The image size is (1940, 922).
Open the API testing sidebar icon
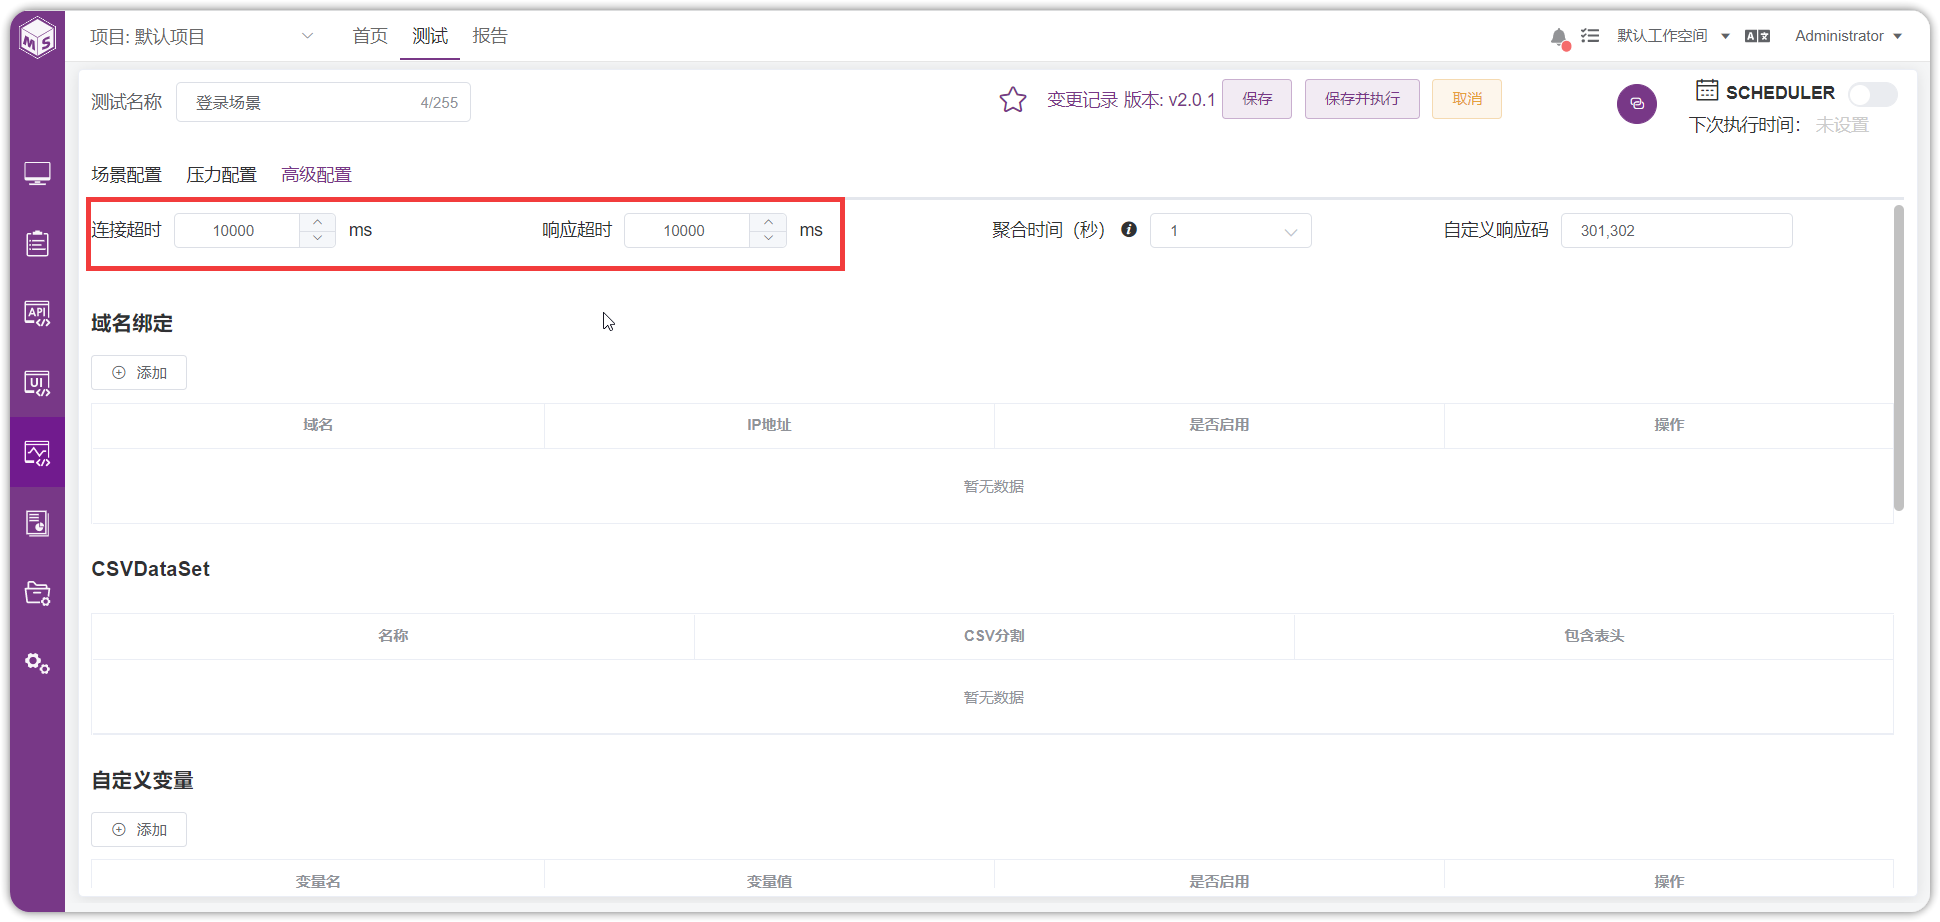(37, 313)
